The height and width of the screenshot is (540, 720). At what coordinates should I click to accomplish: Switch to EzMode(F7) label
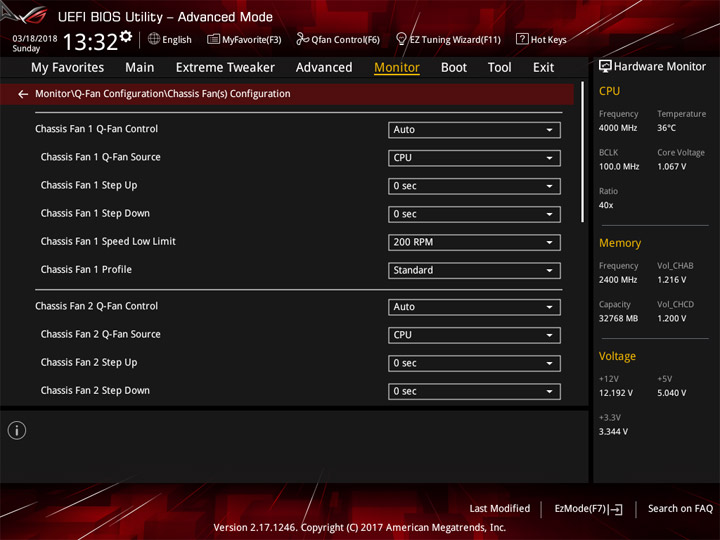(580, 509)
